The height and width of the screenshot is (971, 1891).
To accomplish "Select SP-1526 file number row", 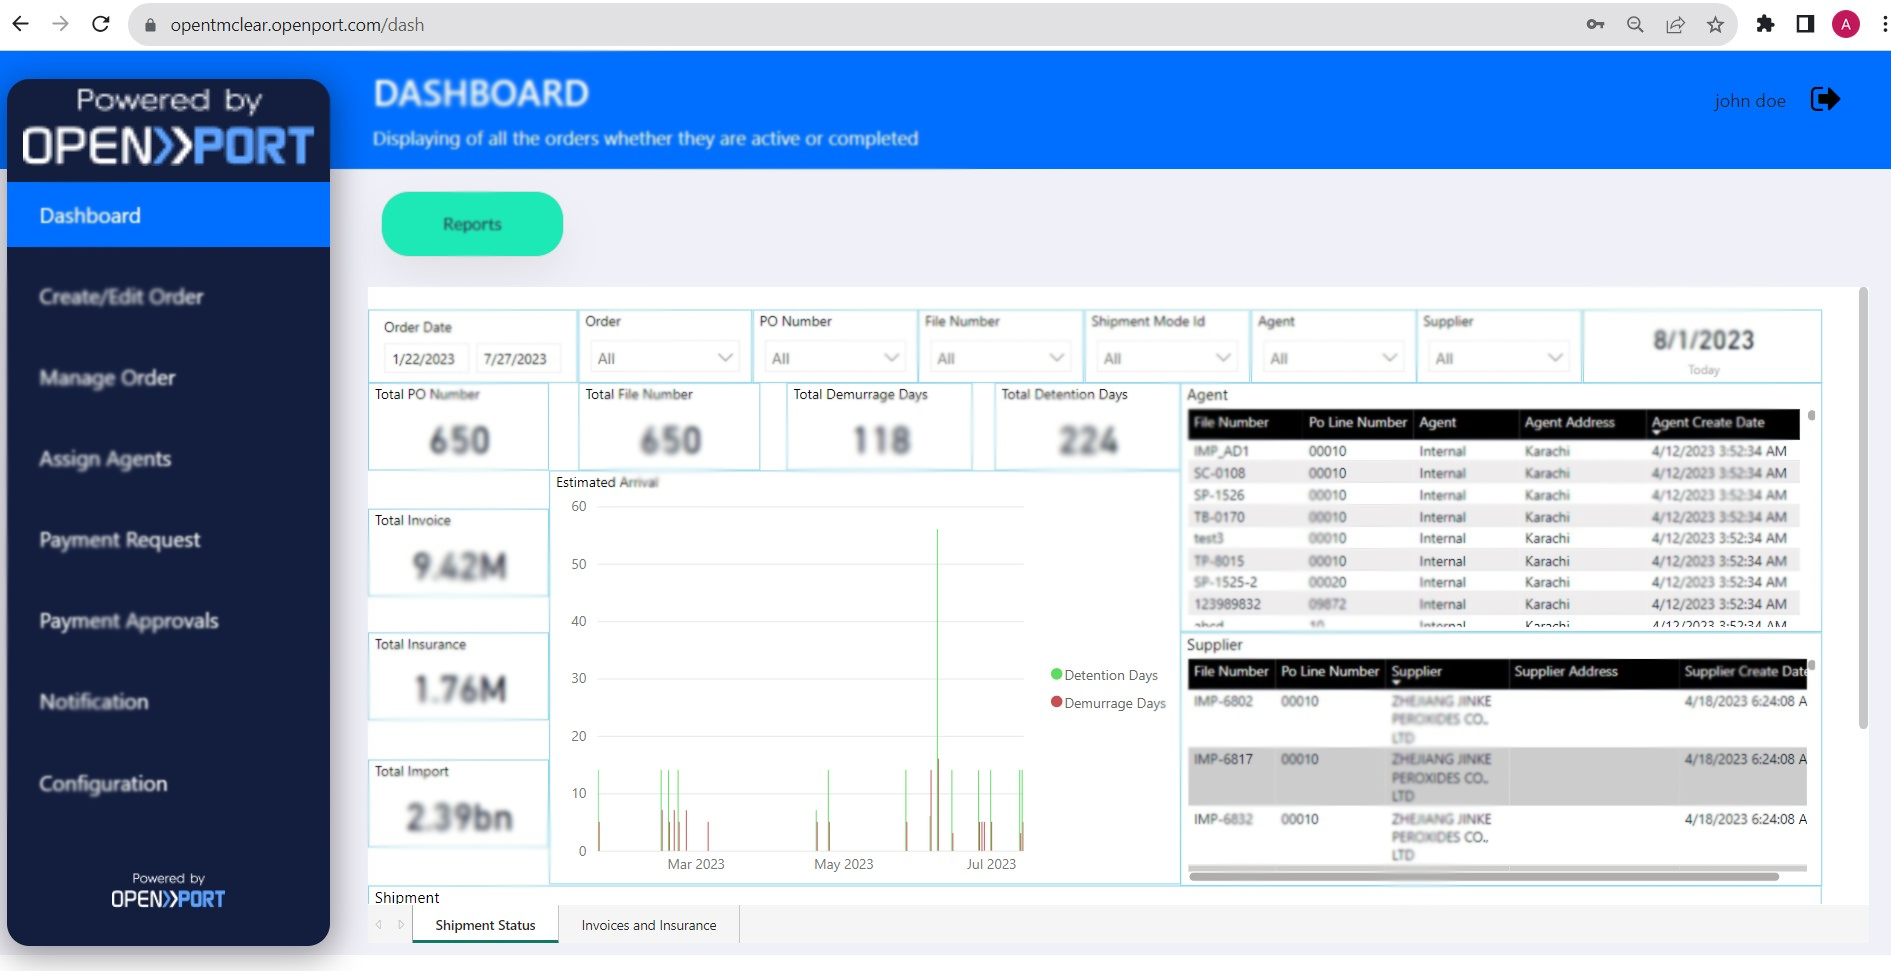I will [1494, 495].
